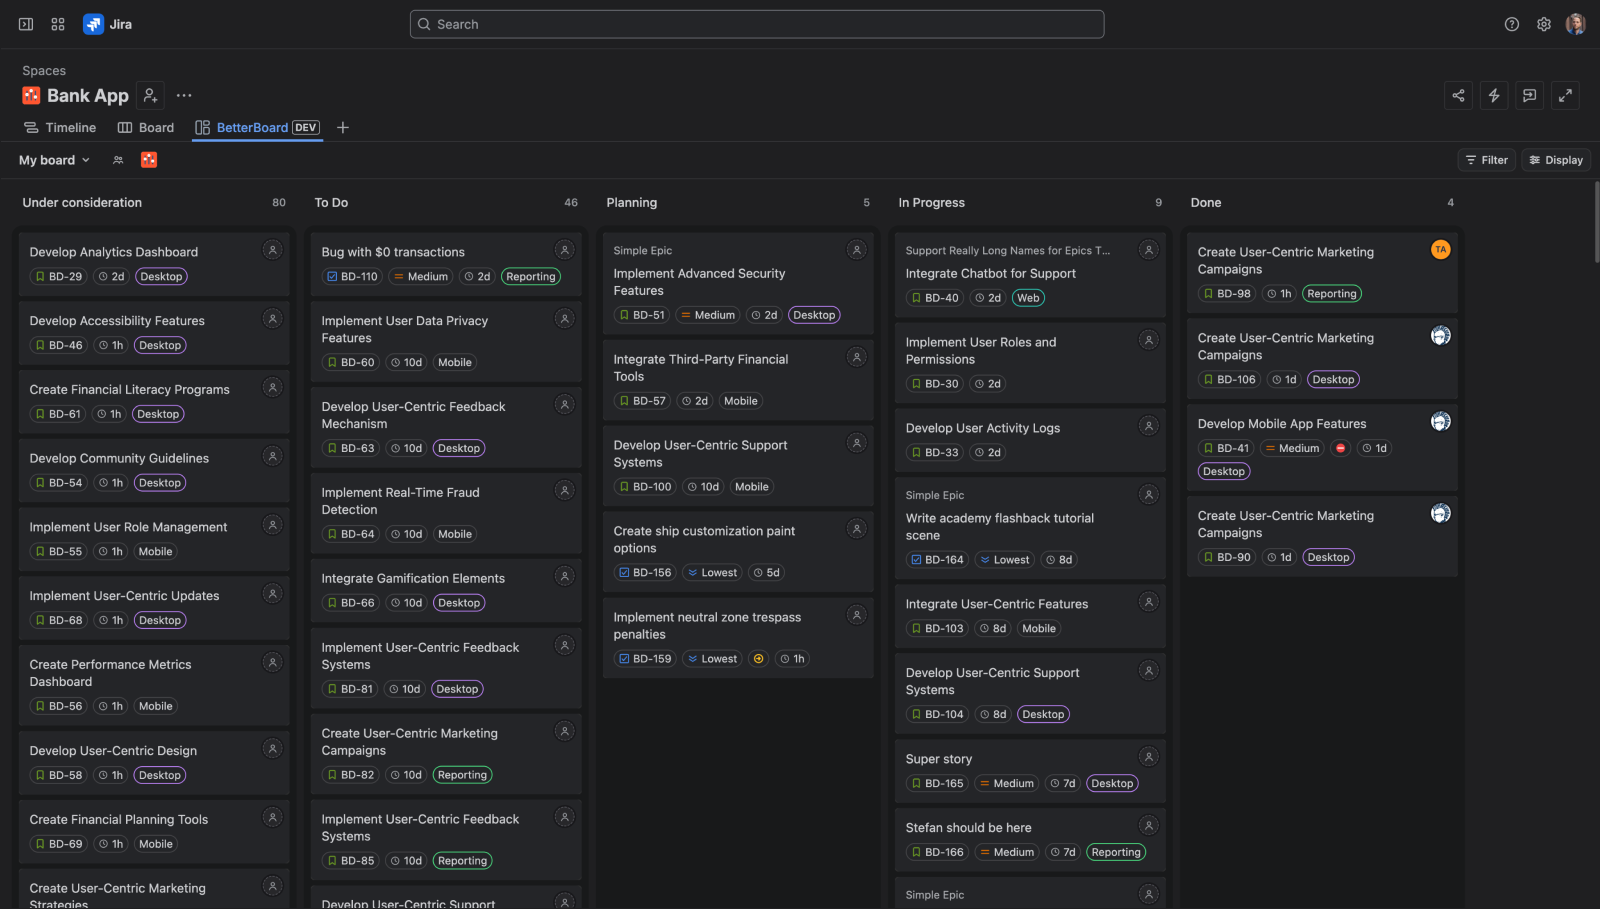The width and height of the screenshot is (1600, 909).
Task: Open Medium priority selector on BD-165
Action: coord(1006,784)
